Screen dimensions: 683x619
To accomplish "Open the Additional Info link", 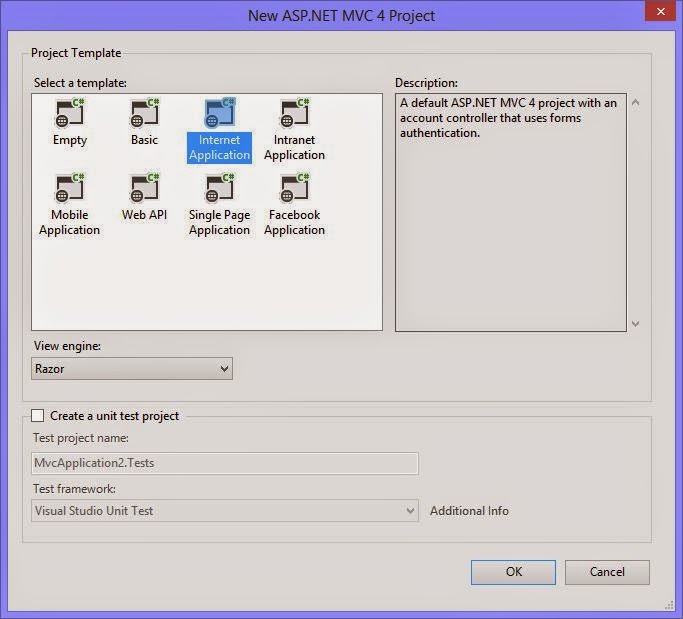I will point(469,511).
